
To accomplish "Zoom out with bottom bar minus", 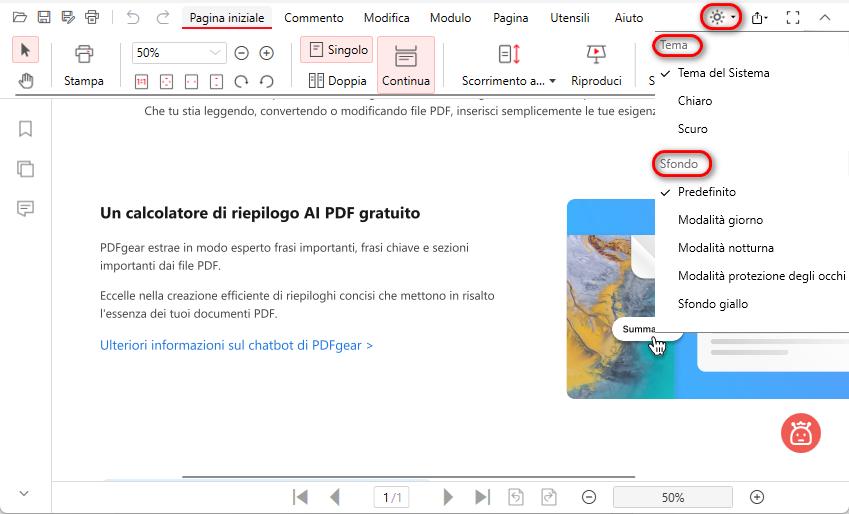I will 589,497.
